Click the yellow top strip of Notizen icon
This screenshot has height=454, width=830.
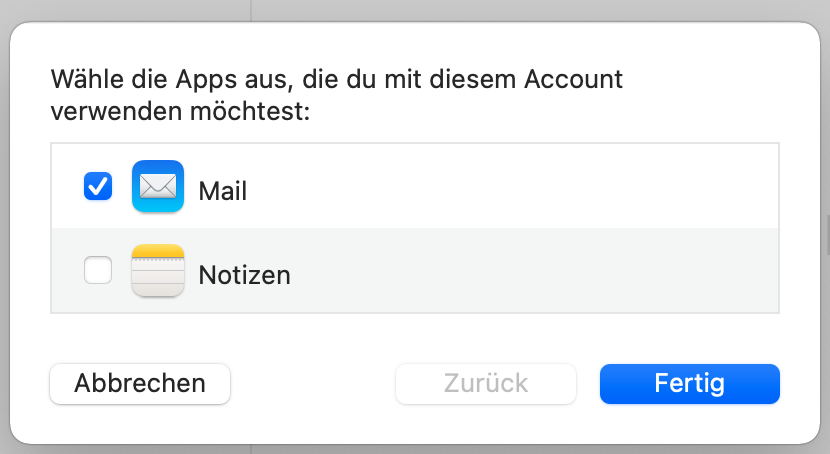coord(158,251)
